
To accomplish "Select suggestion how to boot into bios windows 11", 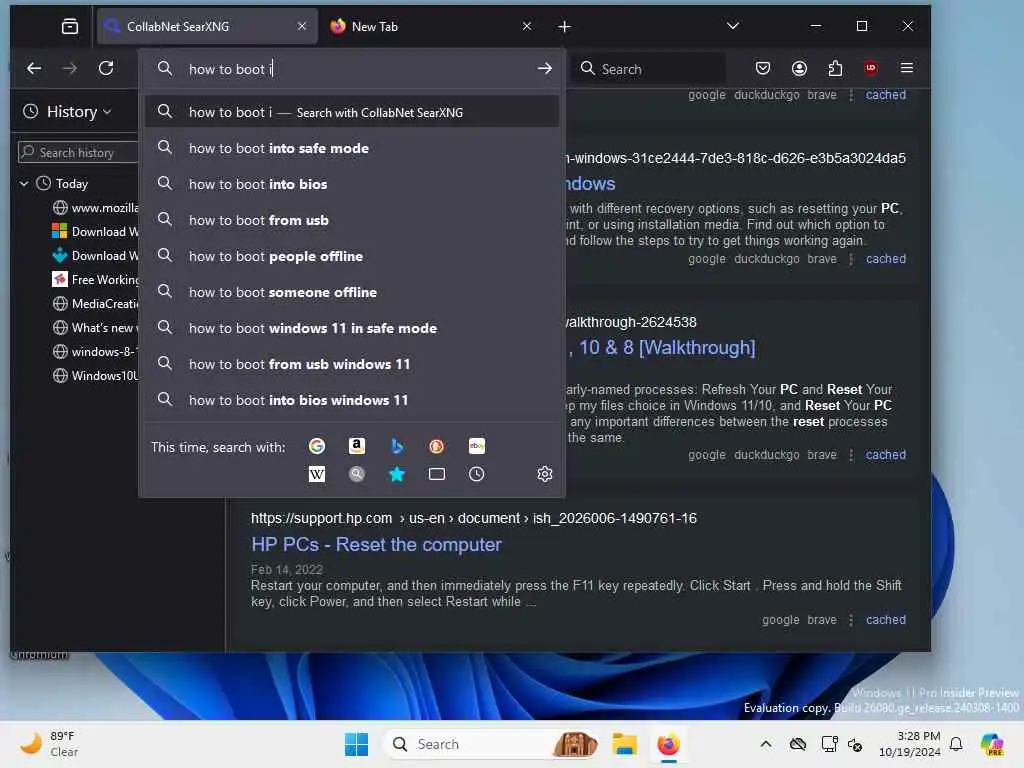I will tap(352, 400).
